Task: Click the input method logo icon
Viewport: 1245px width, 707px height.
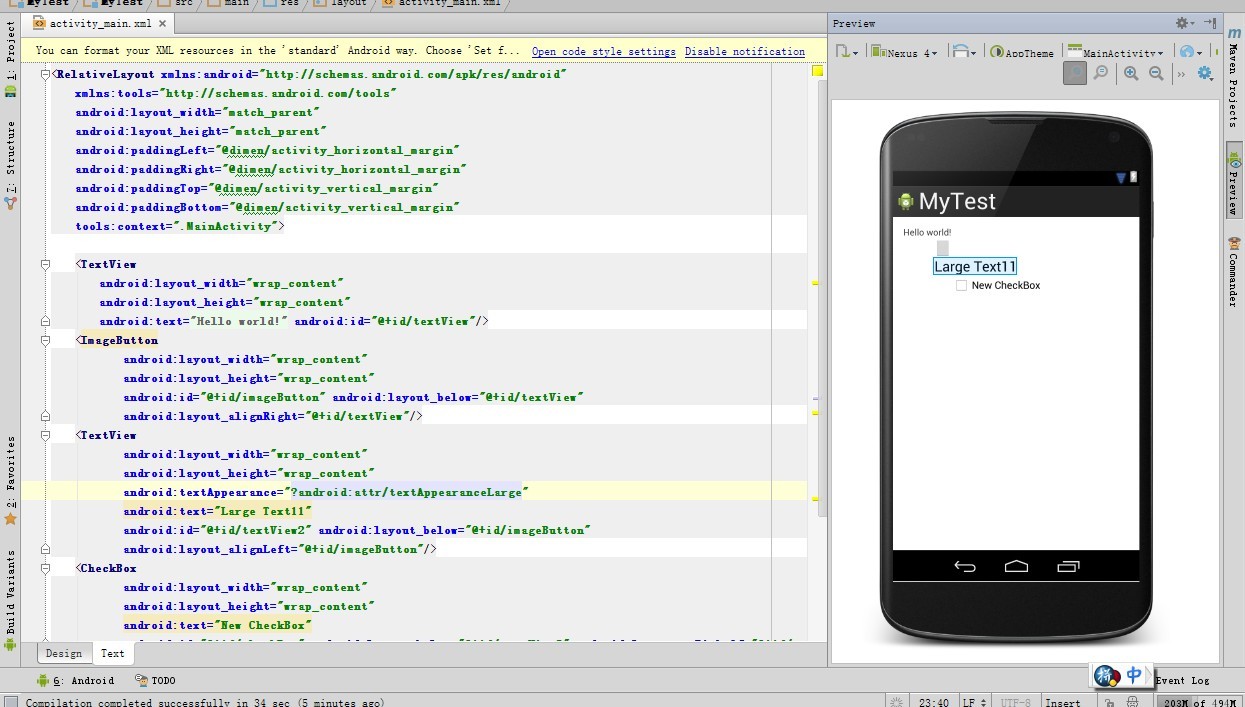Action: tap(1107, 676)
